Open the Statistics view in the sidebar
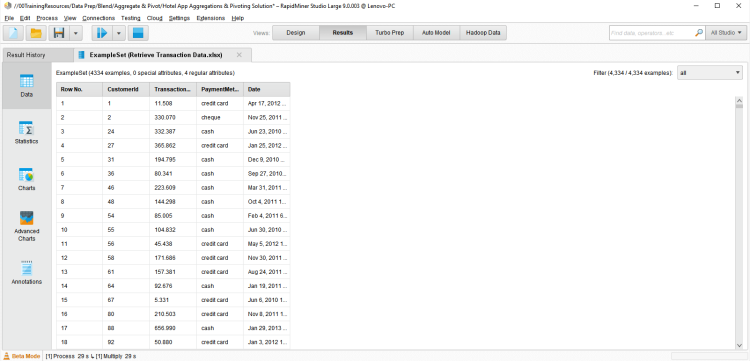Screen dimensions: 750x361 (x=26, y=132)
